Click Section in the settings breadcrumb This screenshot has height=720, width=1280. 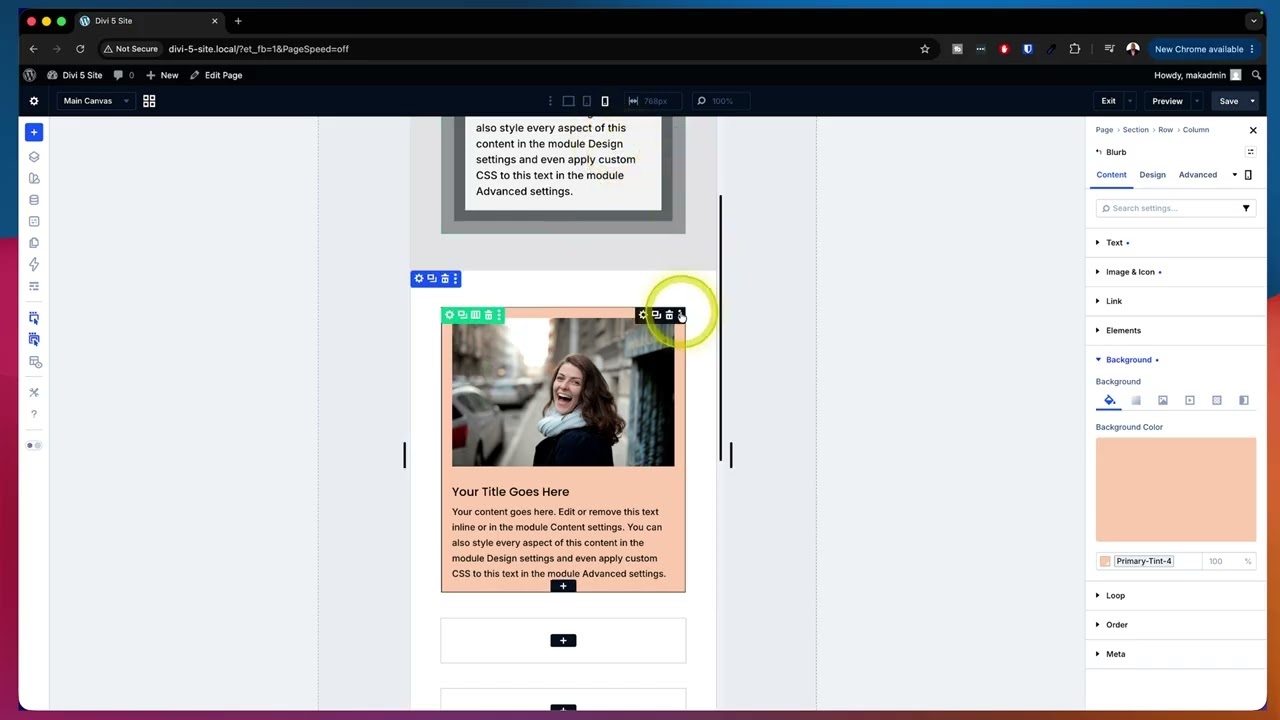(1135, 130)
